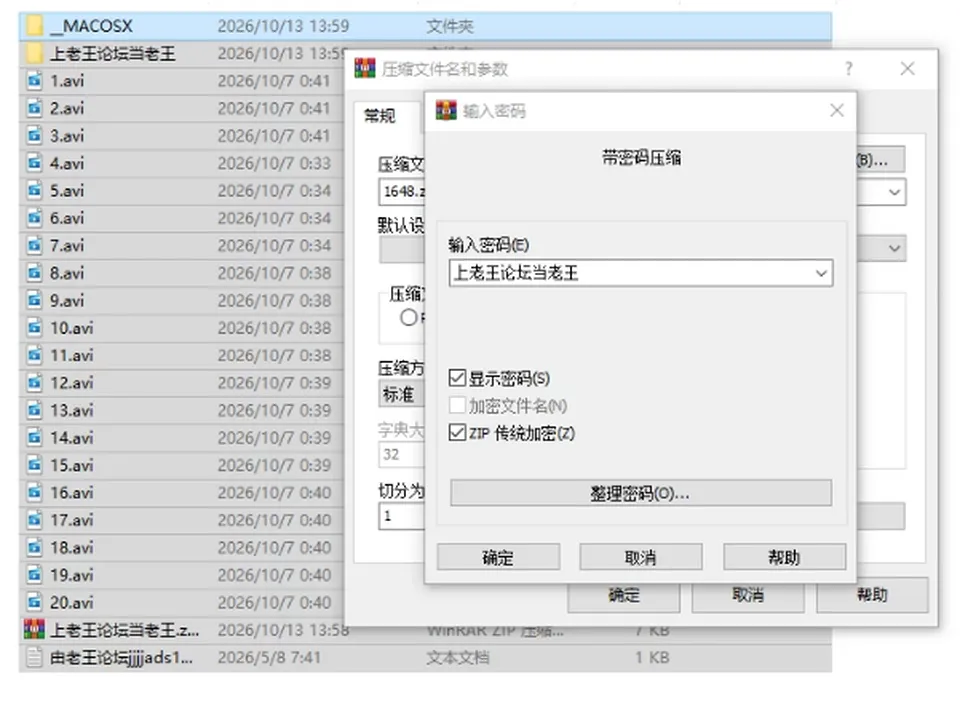Open the 压缩方式 标准 dropdown
This screenshot has height=722, width=960.
(402, 394)
